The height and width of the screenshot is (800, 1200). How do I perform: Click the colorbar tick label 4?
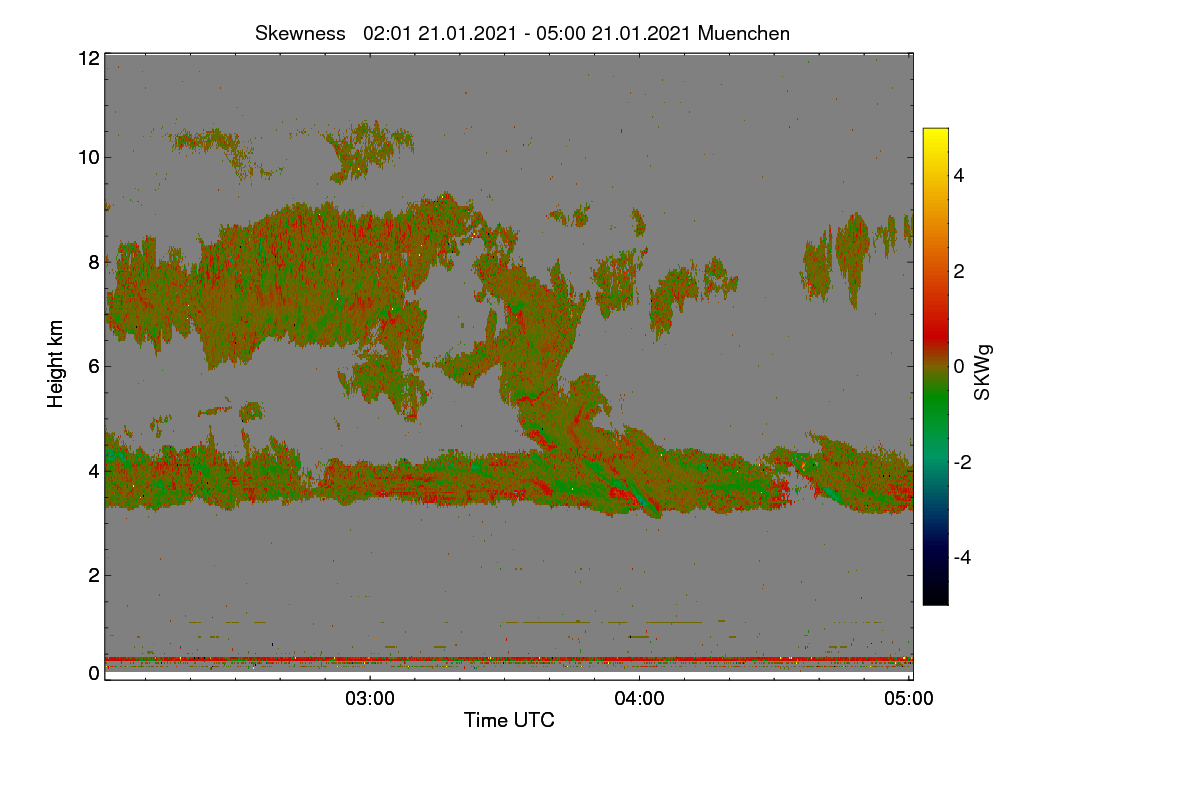[x=959, y=175]
